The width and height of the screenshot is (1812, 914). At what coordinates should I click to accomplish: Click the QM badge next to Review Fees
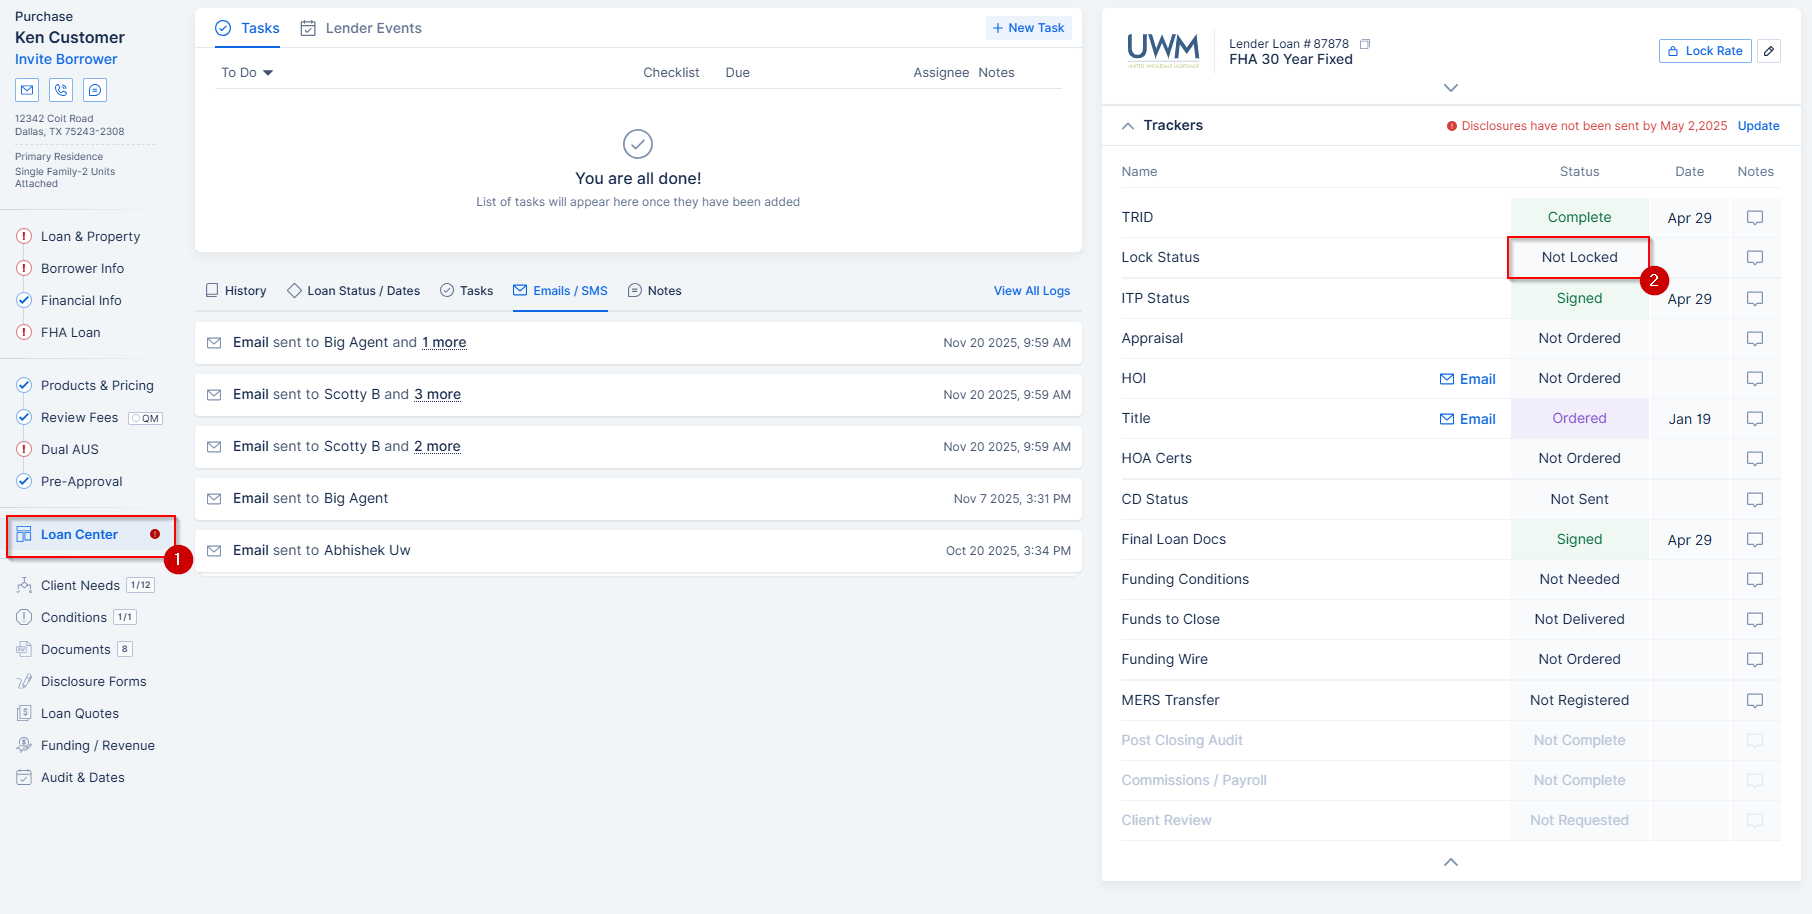coord(145,417)
